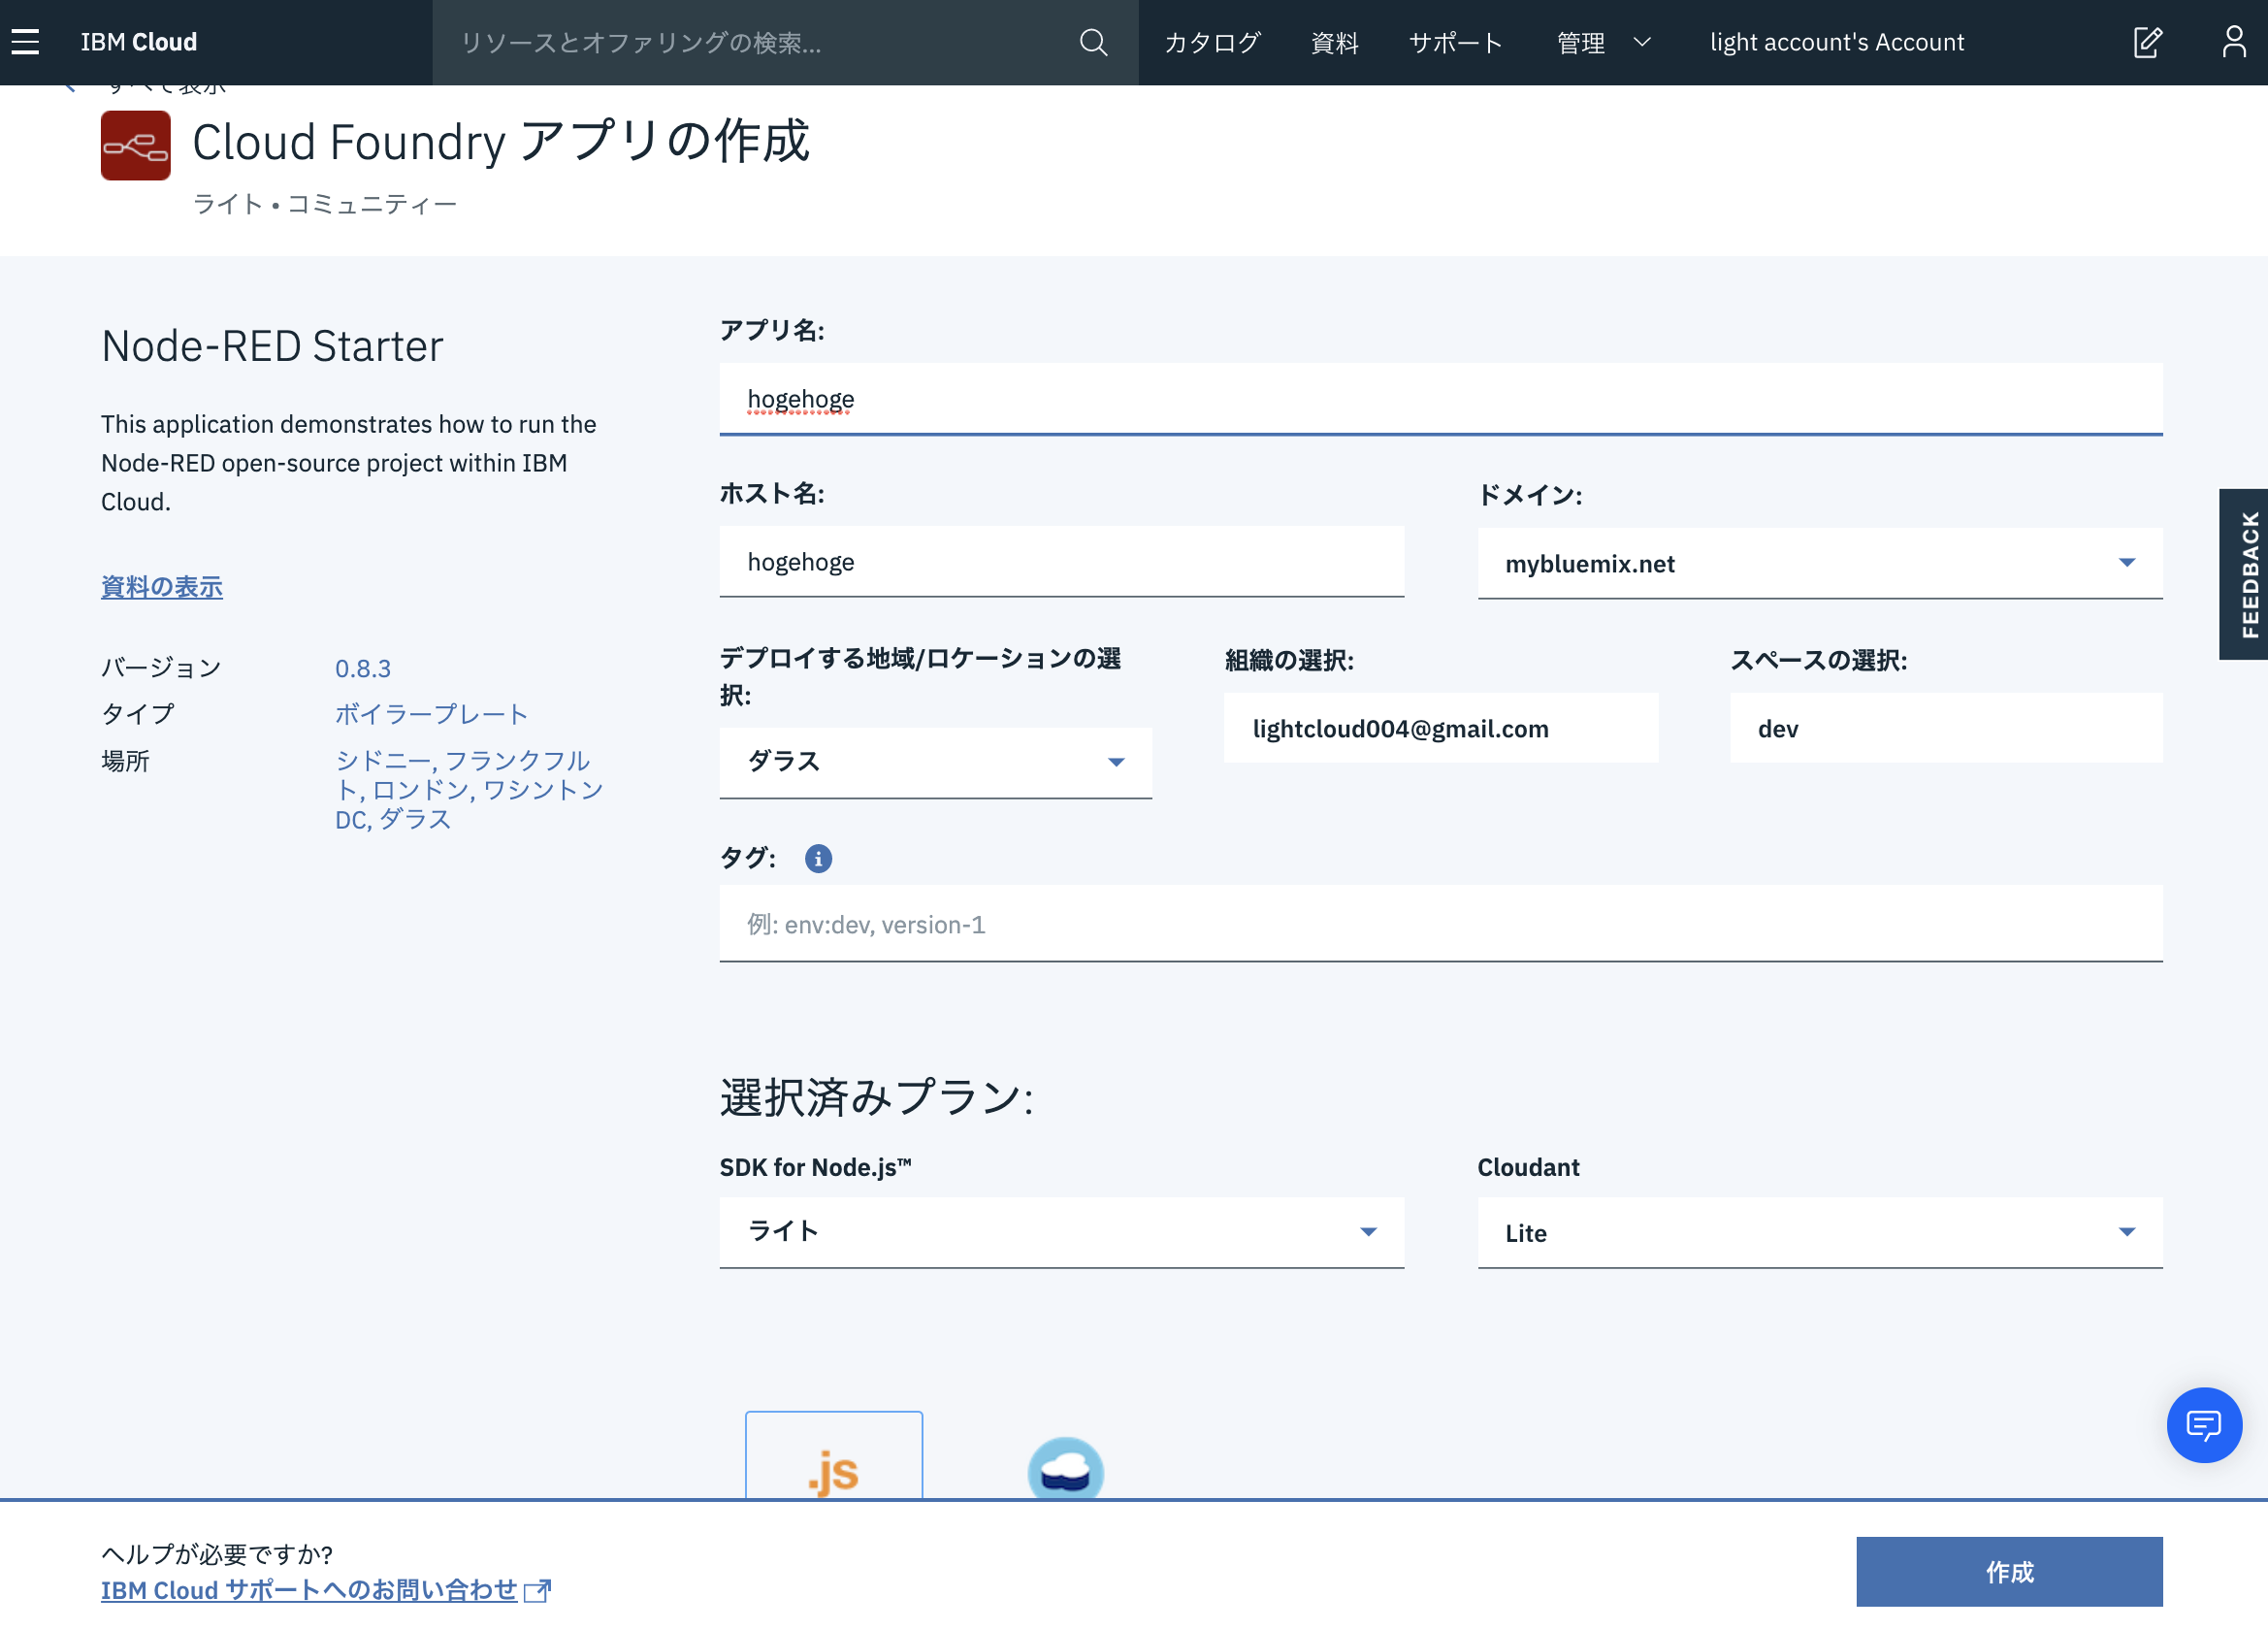Image resolution: width=2268 pixels, height=1630 pixels.
Task: Open the hamburger navigation menu
Action: tap(25, 42)
